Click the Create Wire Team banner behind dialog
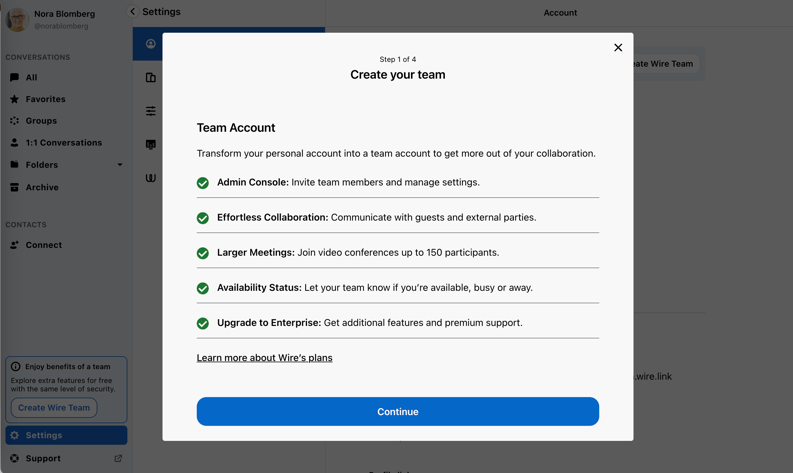The image size is (793, 473). click(666, 64)
